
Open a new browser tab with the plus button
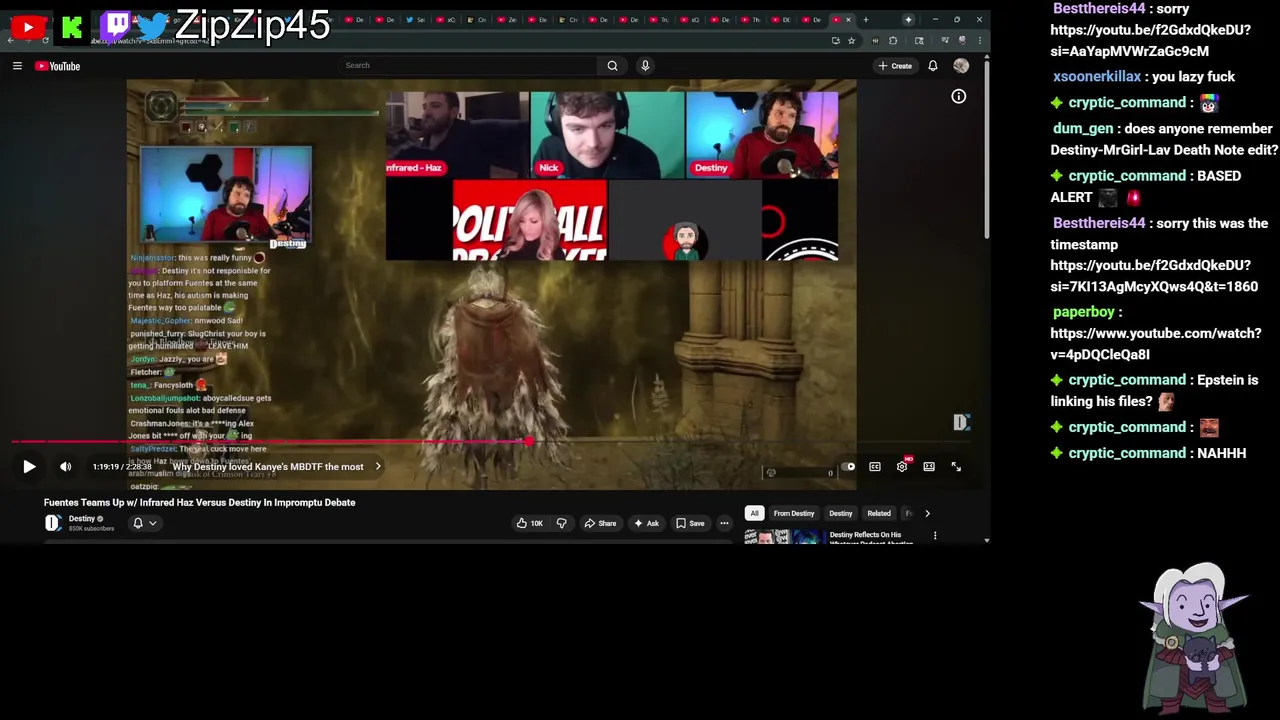[x=866, y=19]
